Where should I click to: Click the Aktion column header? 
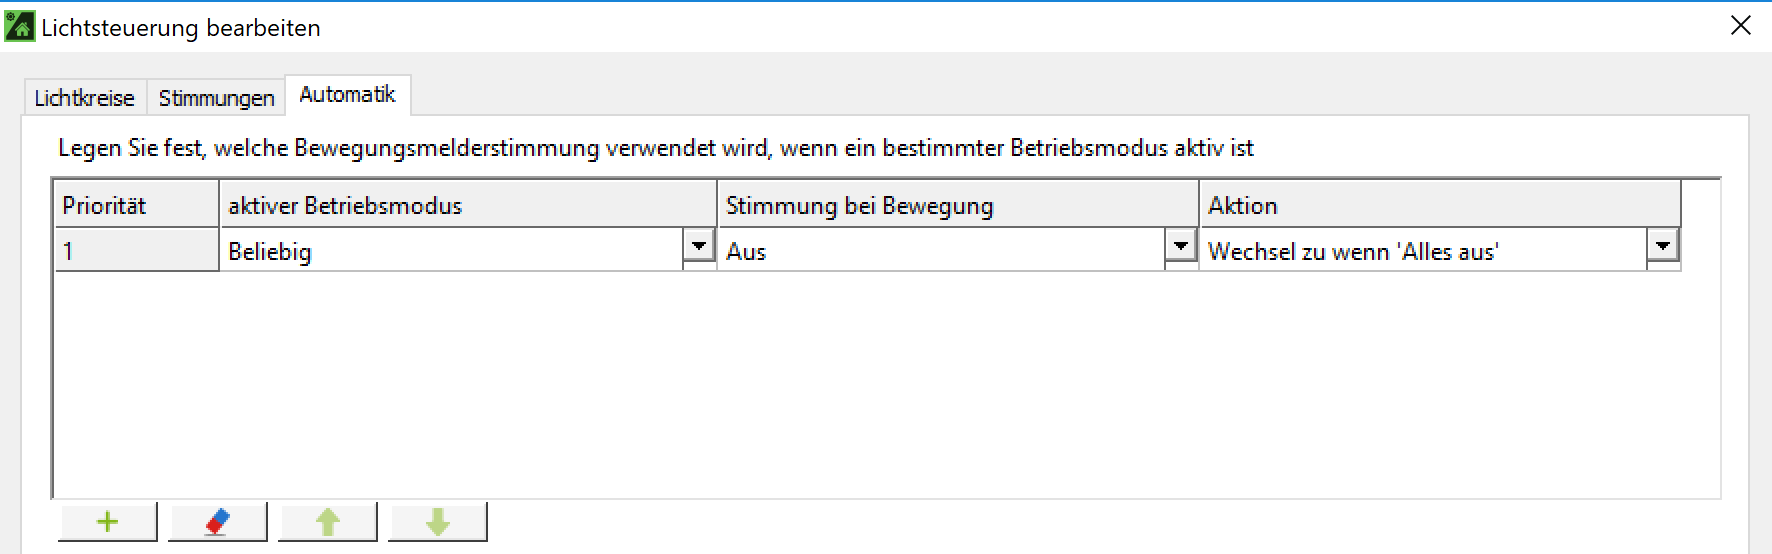click(1439, 205)
